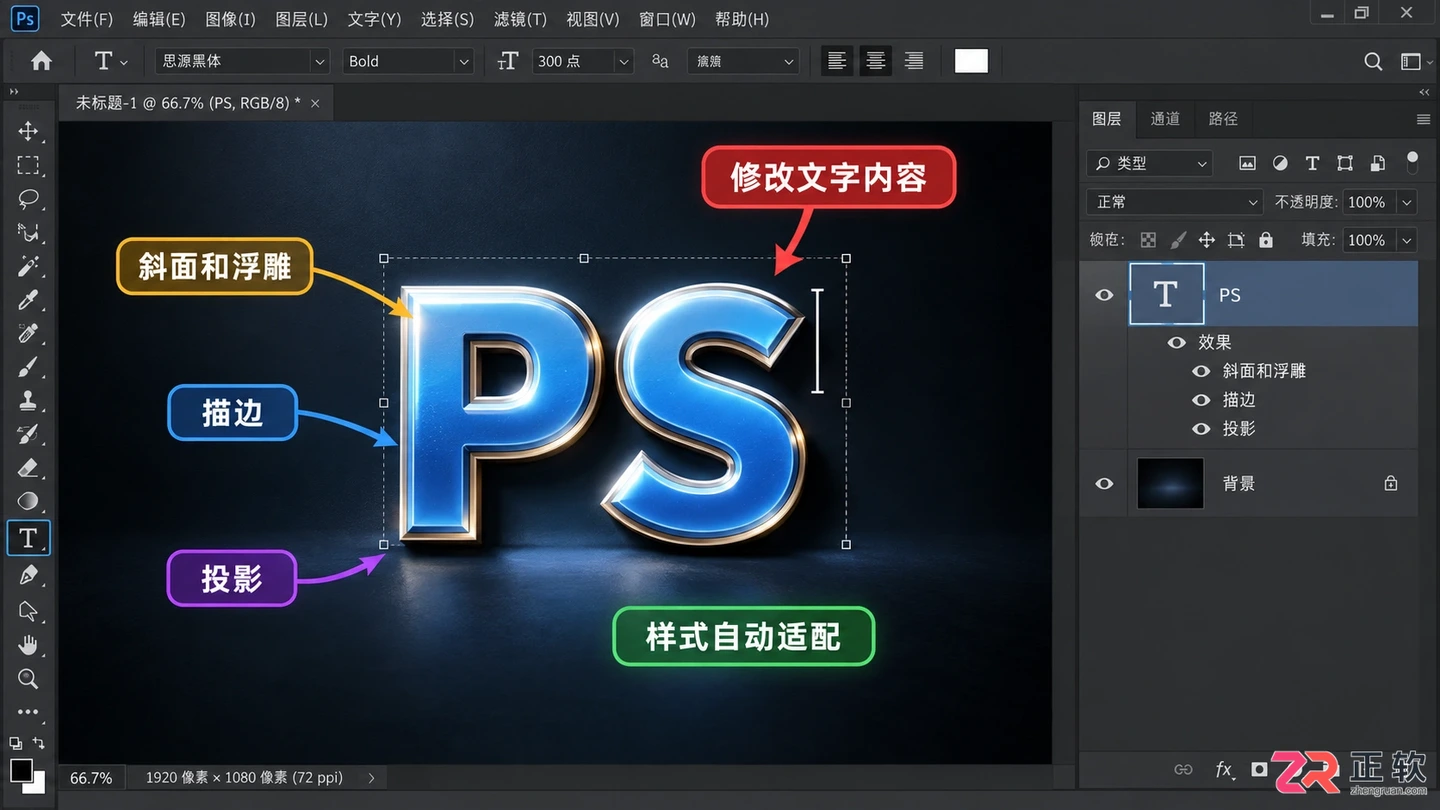Toggle visibility of 投影 effect
Screen dimensions: 1440x810
pos(1201,429)
